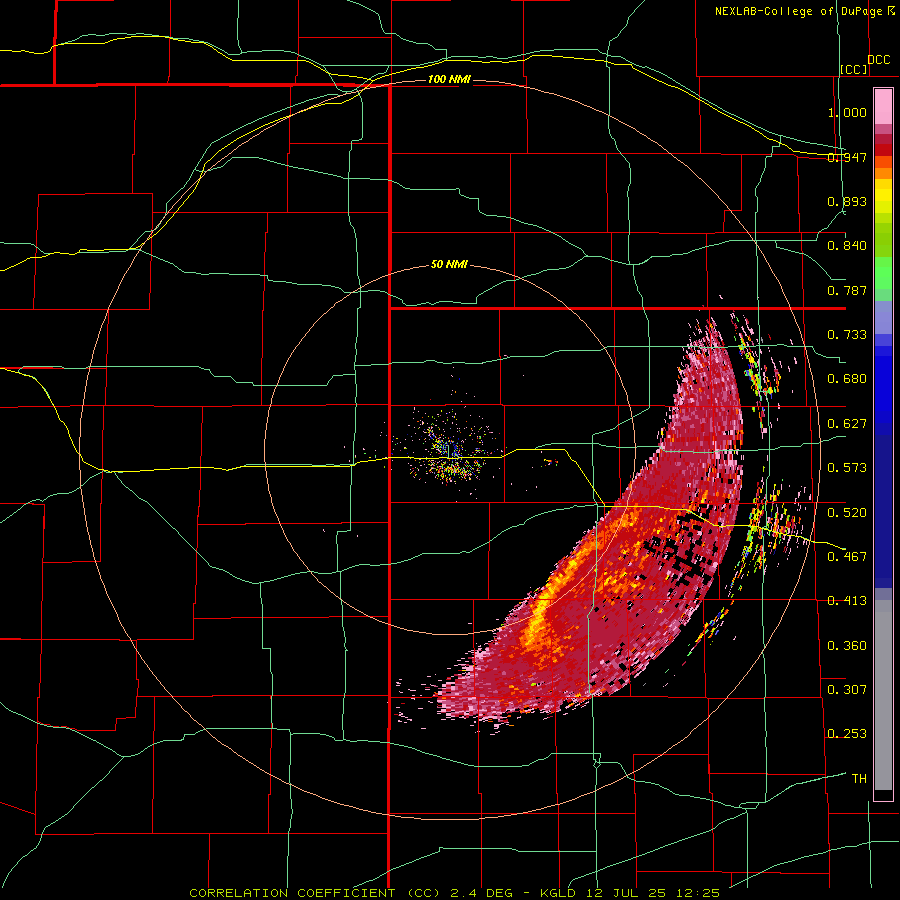Viewport: 900px width, 900px height.
Task: Click the 0.787 scale value
Action: click(x=847, y=290)
